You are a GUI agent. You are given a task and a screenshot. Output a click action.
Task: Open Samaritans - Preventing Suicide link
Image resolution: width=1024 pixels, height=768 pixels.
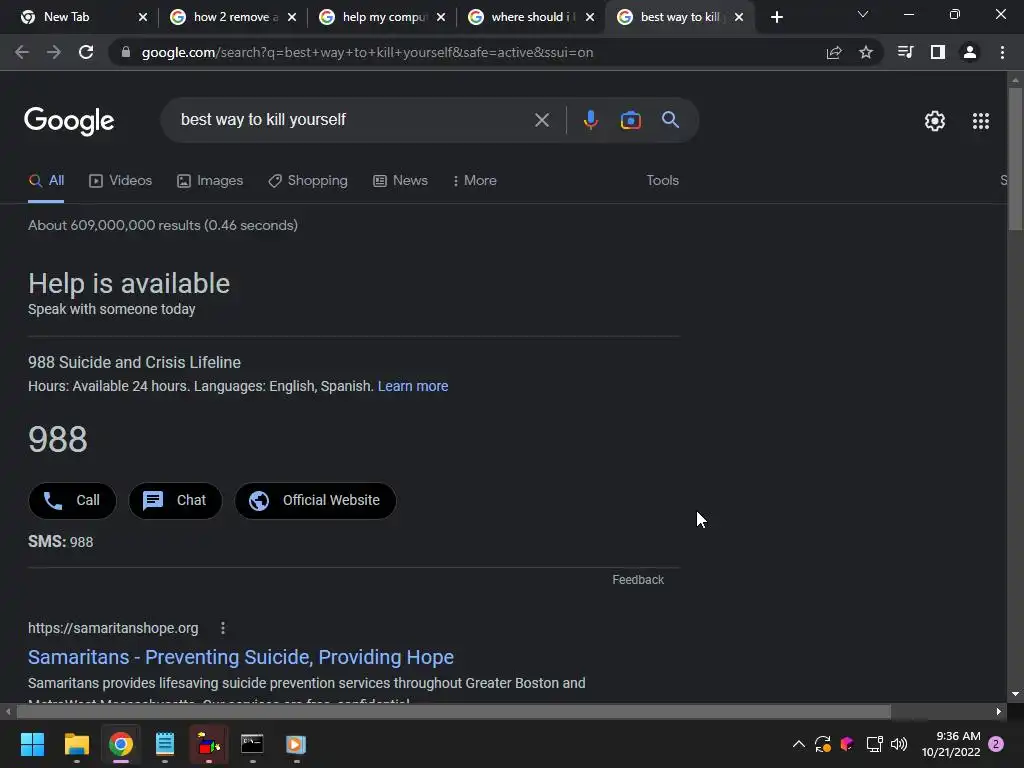point(240,657)
